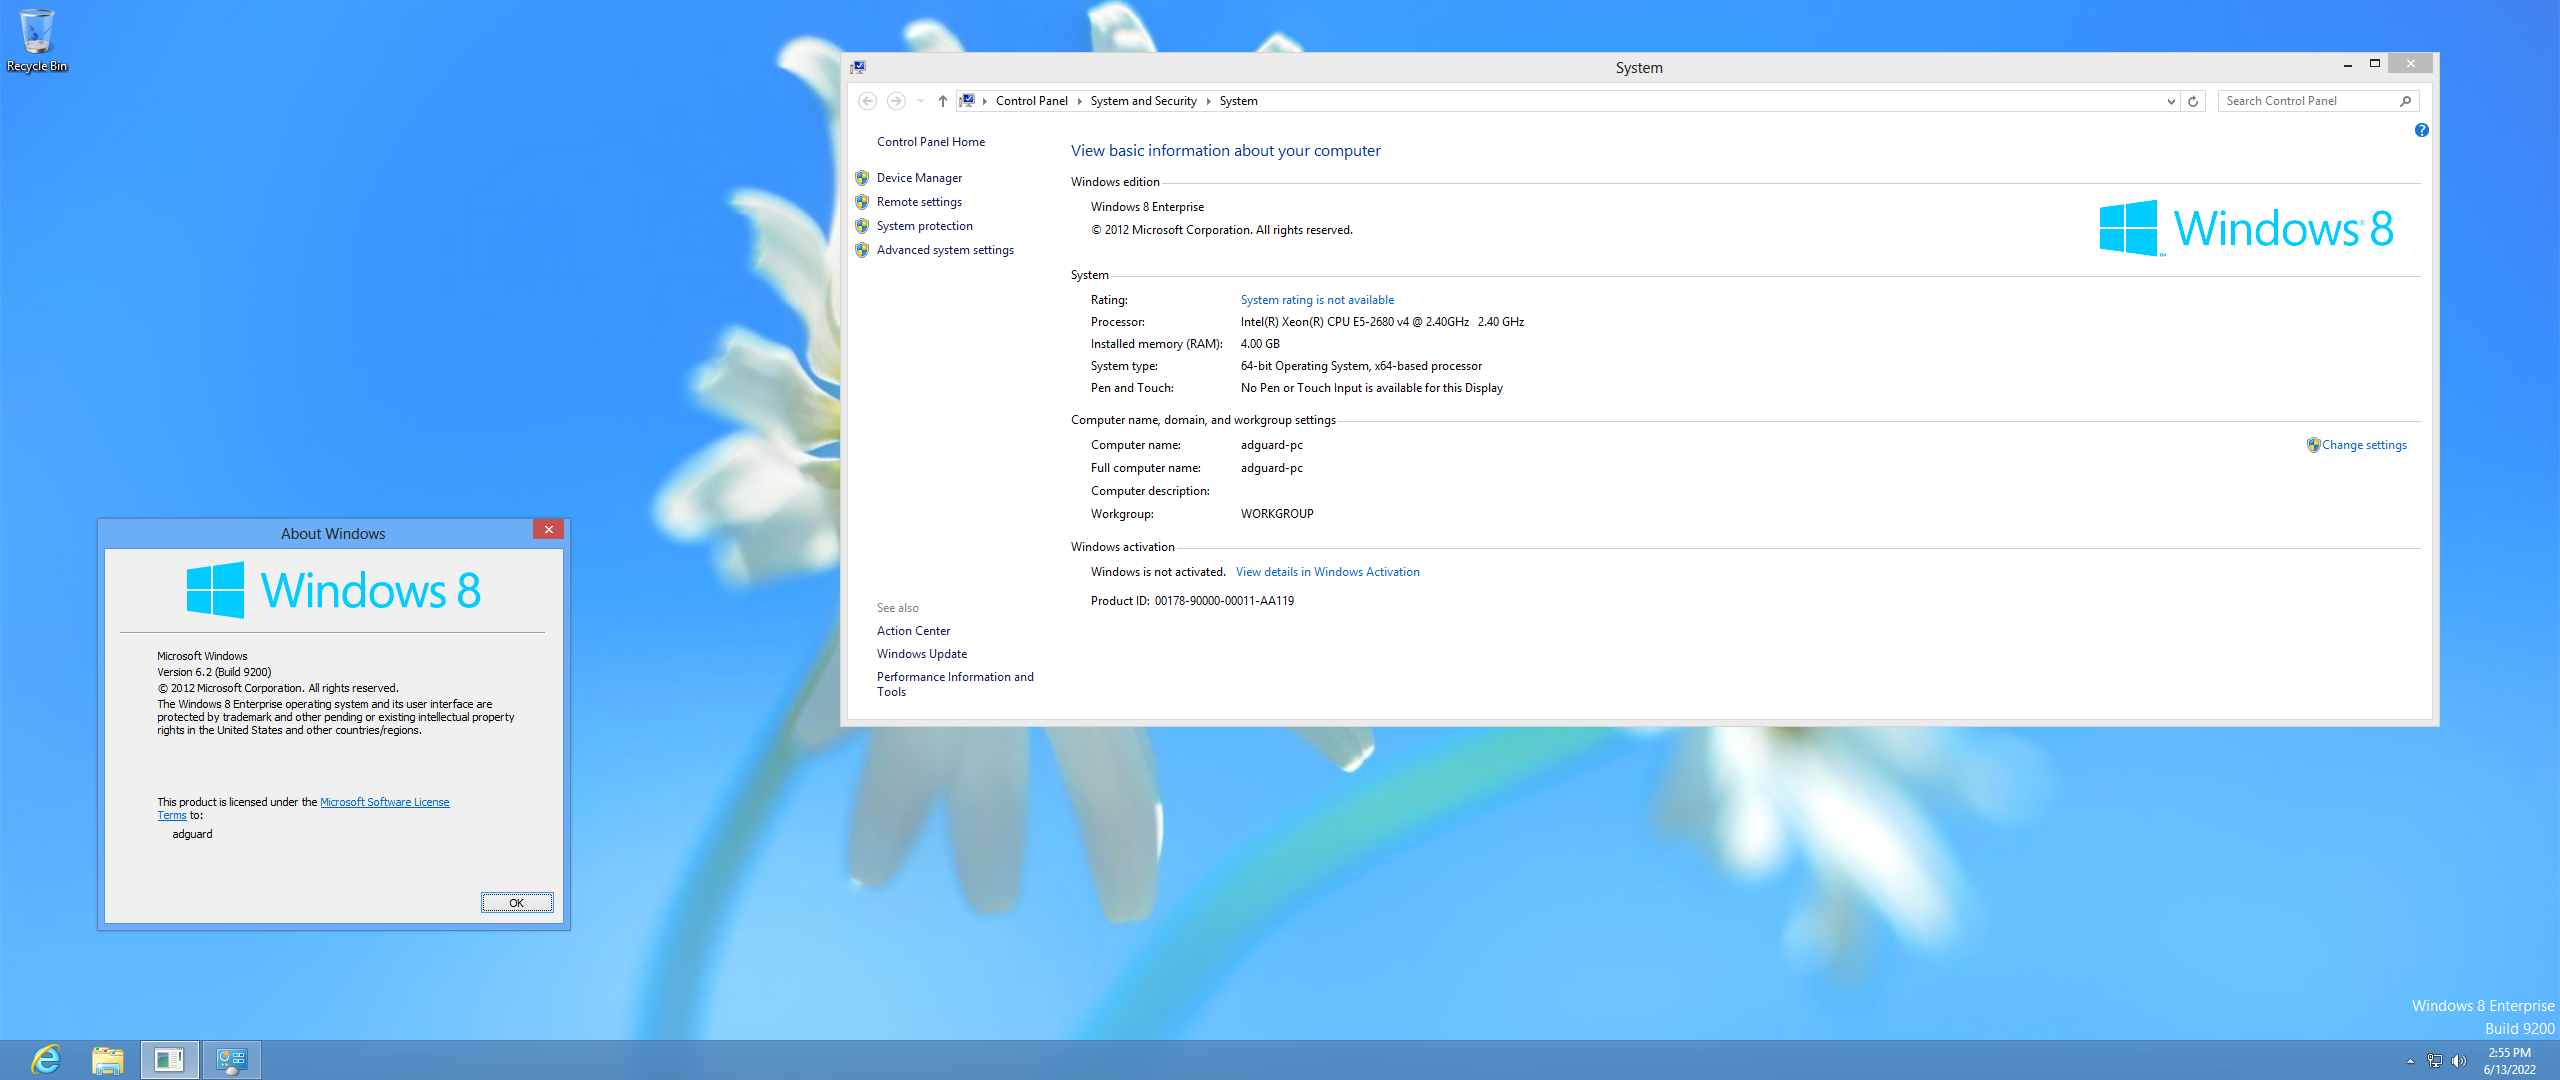Image resolution: width=2560 pixels, height=1080 pixels.
Task: Open File Explorer from the taskbar
Action: (x=107, y=1060)
